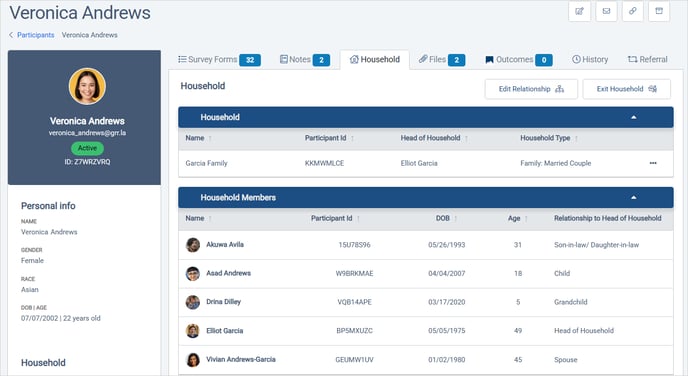Viewport: 688px width, 376px height.
Task: Click the DOB 07/07/2002 personal info value
Action: pos(61,319)
